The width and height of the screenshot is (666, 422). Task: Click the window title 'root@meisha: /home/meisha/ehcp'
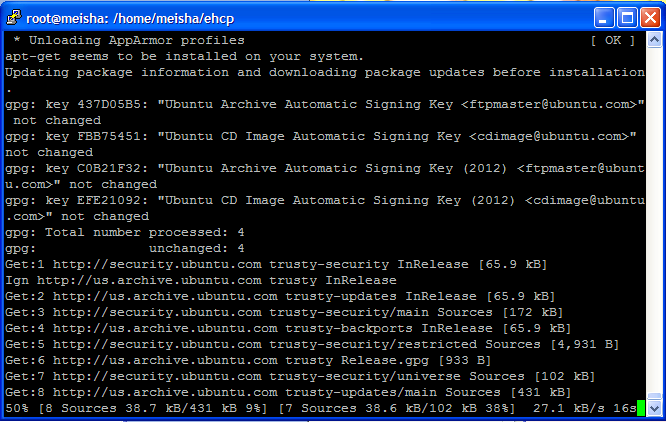point(130,19)
